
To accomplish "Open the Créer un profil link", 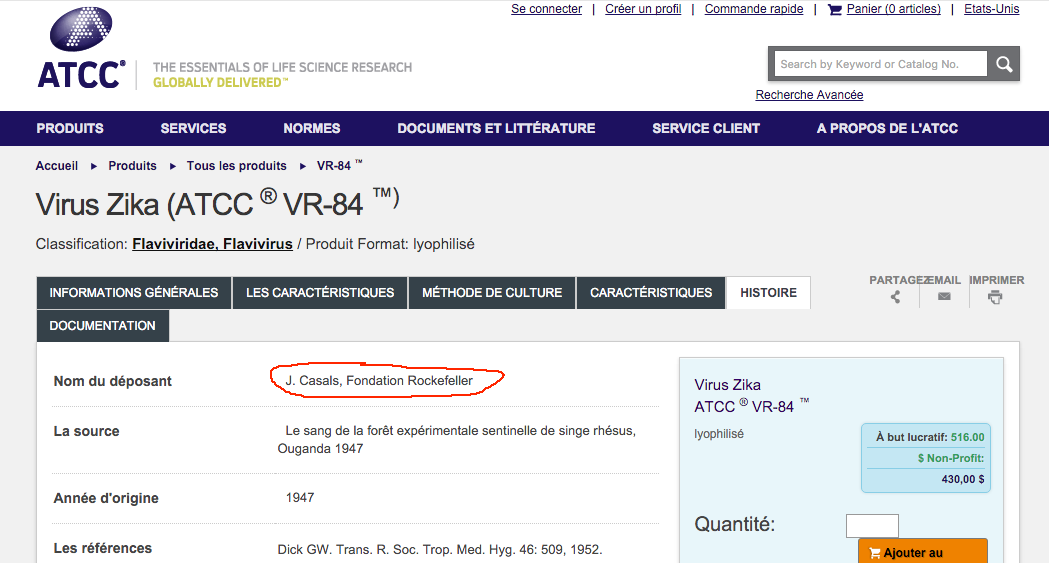I will coord(643,9).
